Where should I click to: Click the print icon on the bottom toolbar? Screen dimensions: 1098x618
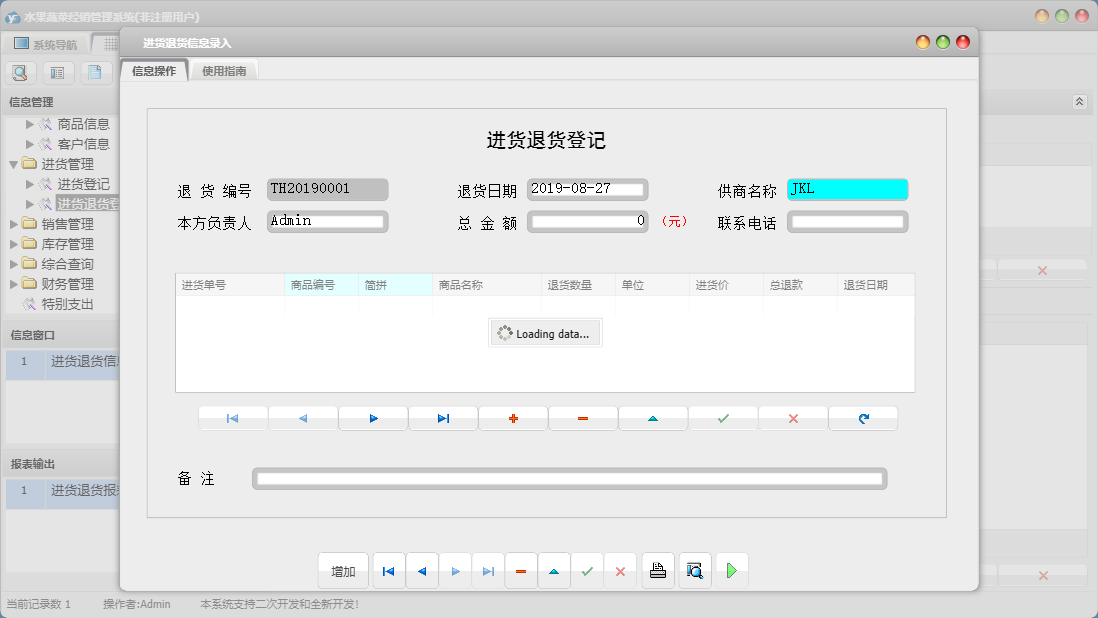pyautogui.click(x=657, y=570)
